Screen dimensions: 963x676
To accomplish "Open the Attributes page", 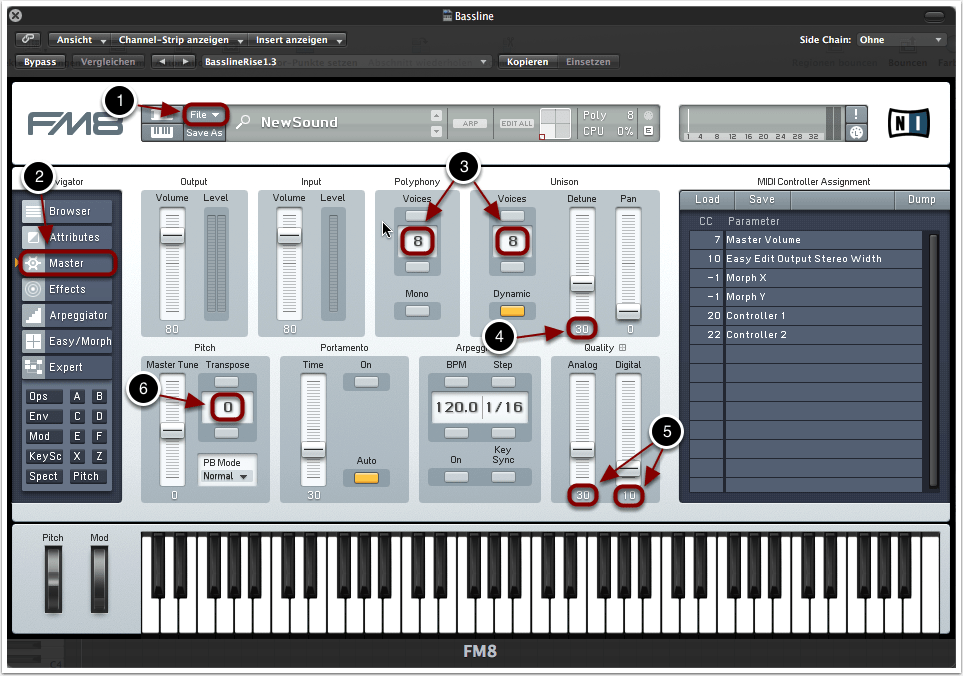I will pyautogui.click(x=67, y=237).
